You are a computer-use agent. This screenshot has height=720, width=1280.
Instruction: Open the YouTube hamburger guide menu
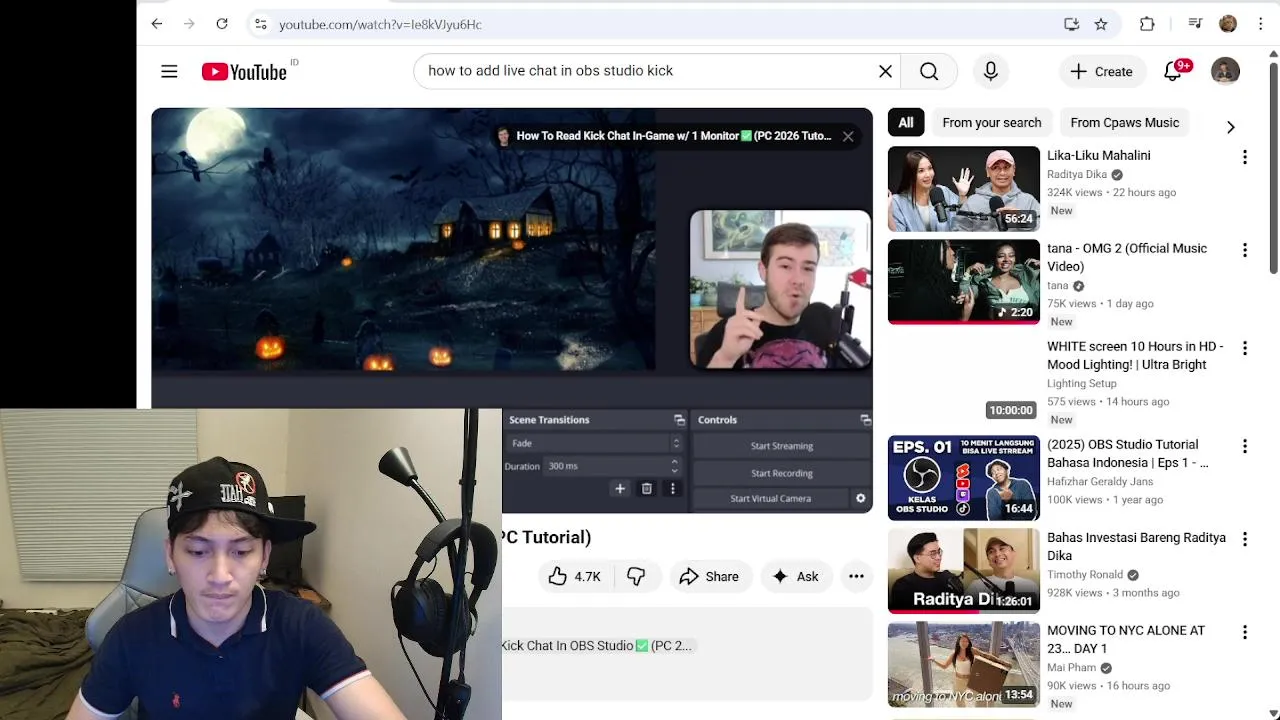point(169,71)
